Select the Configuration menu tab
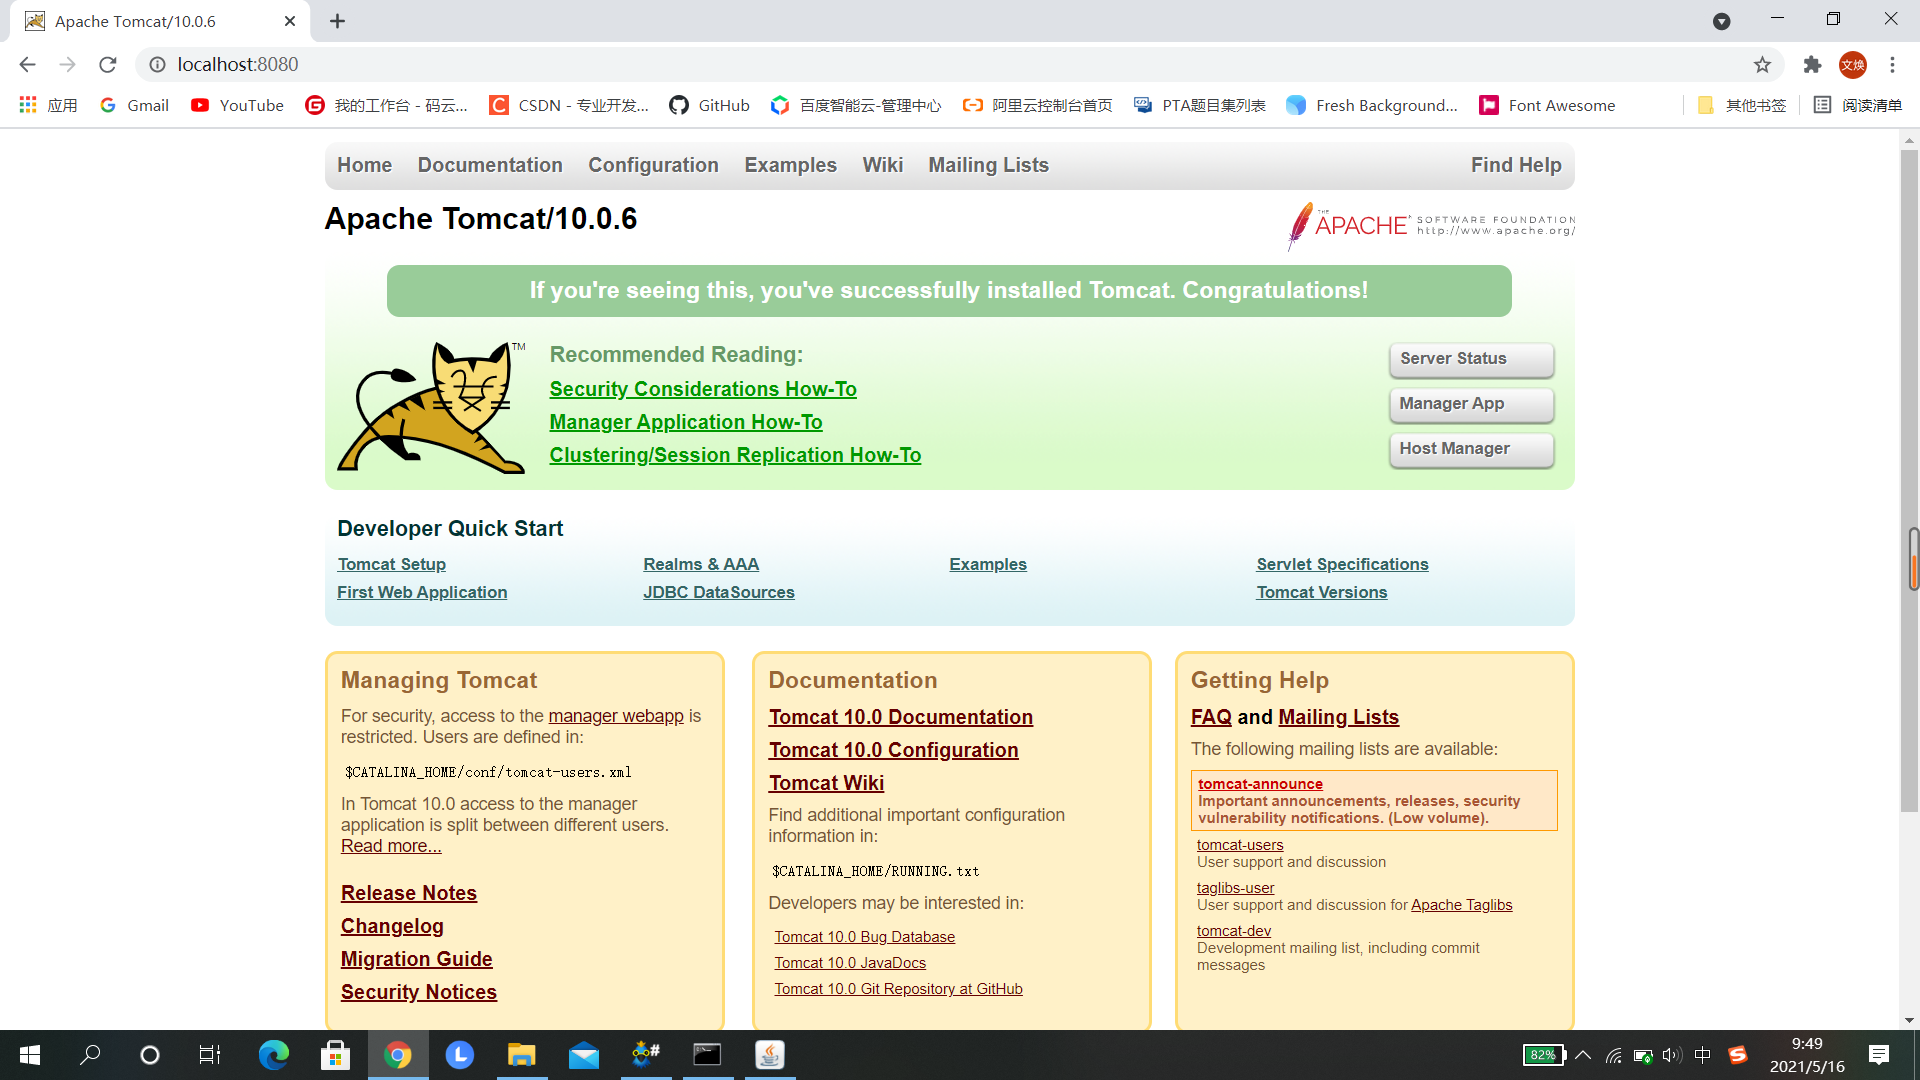Viewport: 1920px width, 1080px height. [x=655, y=165]
